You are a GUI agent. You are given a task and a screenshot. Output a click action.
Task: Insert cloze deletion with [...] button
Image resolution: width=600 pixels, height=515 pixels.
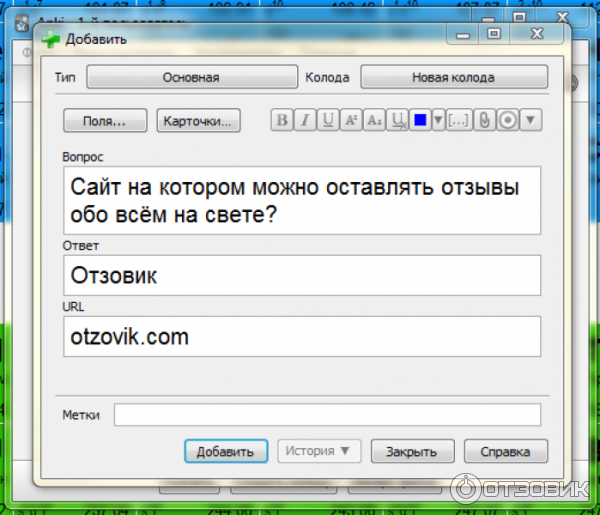[459, 120]
